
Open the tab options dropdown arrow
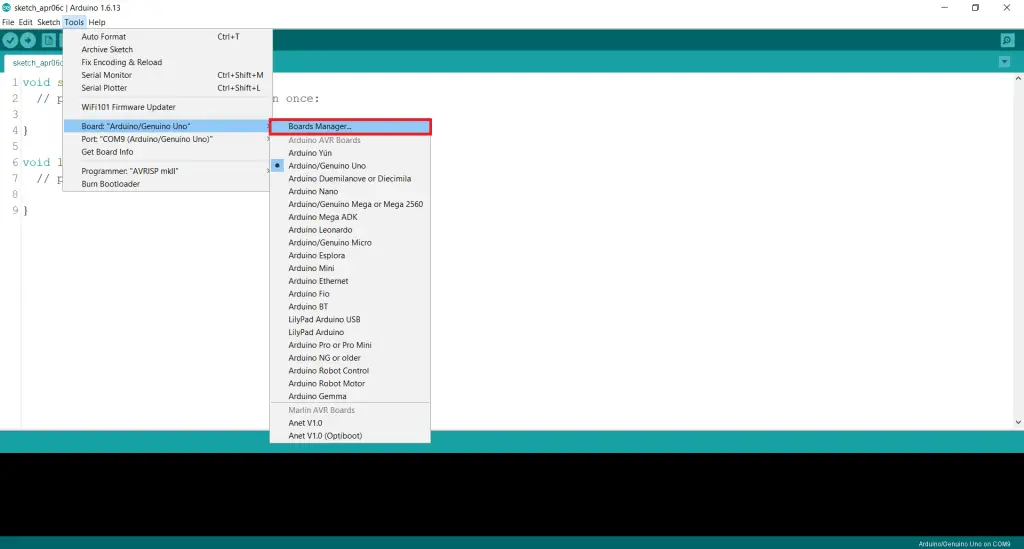click(1004, 62)
